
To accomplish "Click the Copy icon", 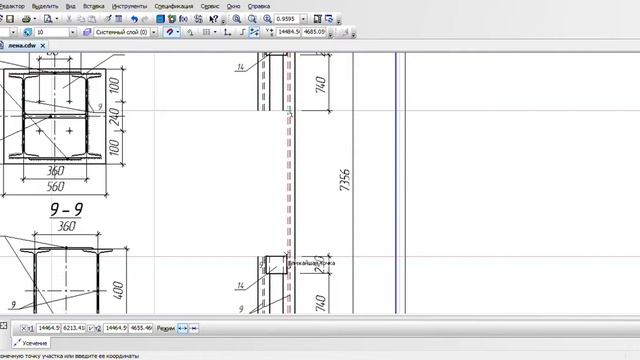I will tap(81, 19).
